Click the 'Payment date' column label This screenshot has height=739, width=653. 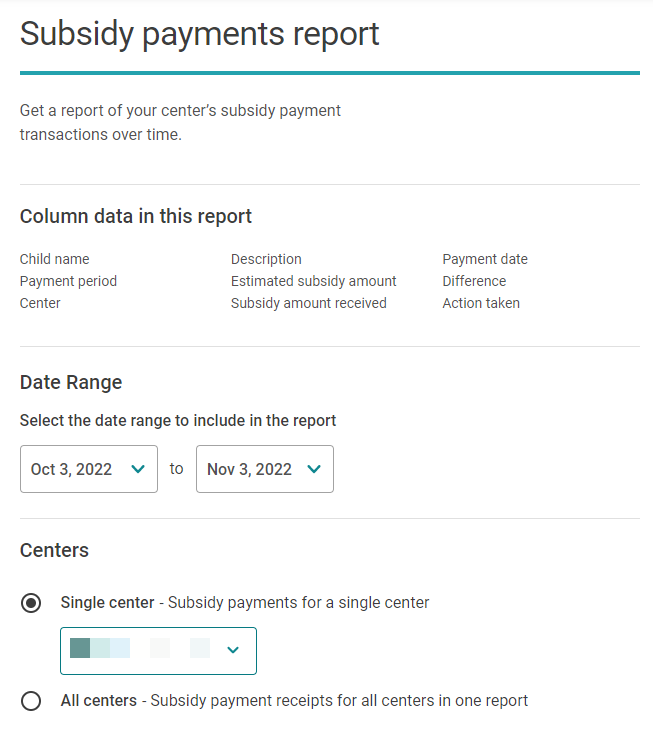coord(485,259)
